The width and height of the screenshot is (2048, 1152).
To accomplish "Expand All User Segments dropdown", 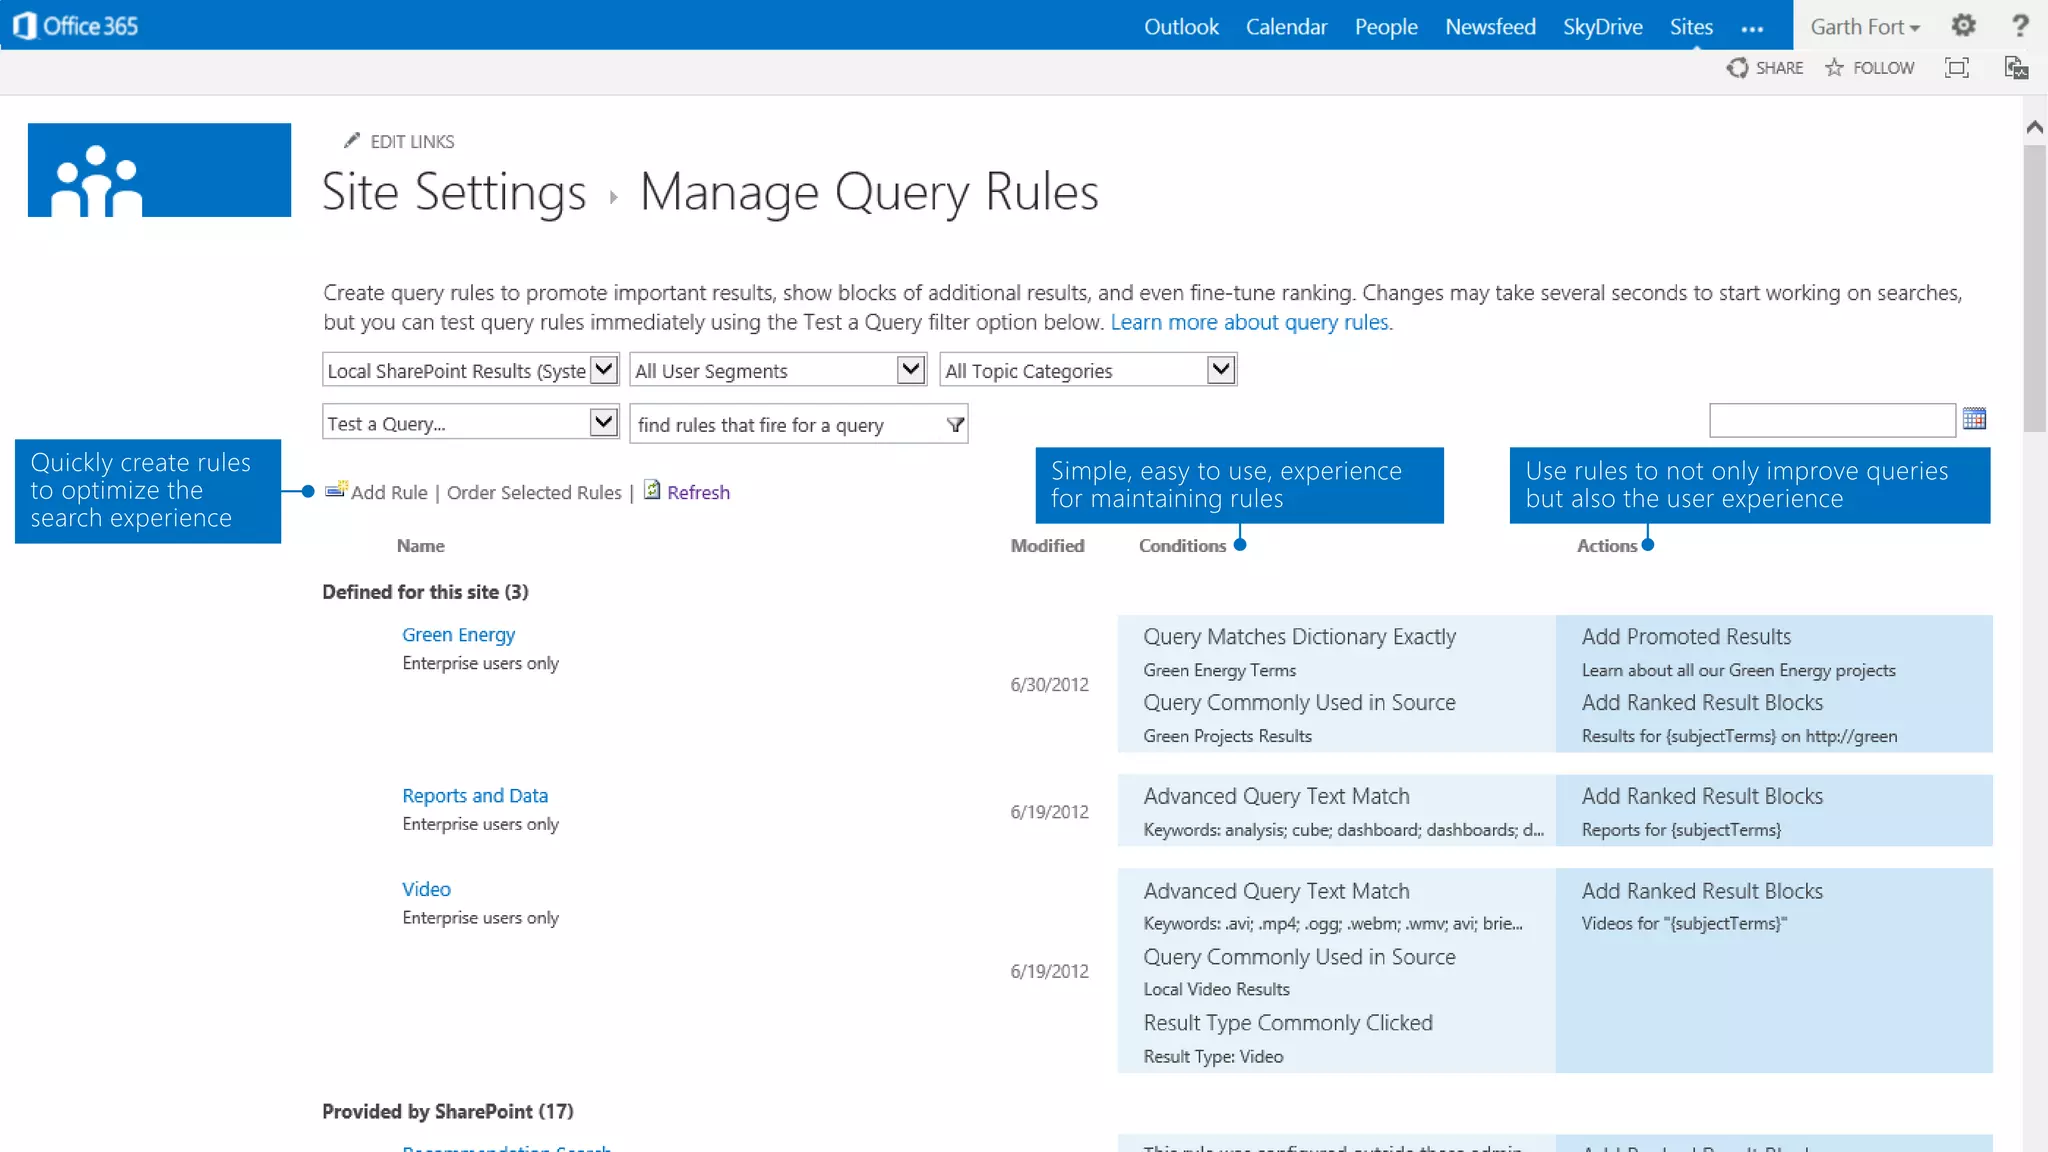I will tap(909, 370).
